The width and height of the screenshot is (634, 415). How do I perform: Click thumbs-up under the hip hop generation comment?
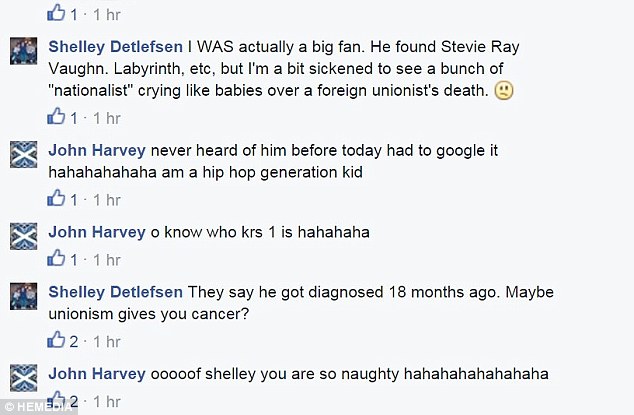[56, 198]
